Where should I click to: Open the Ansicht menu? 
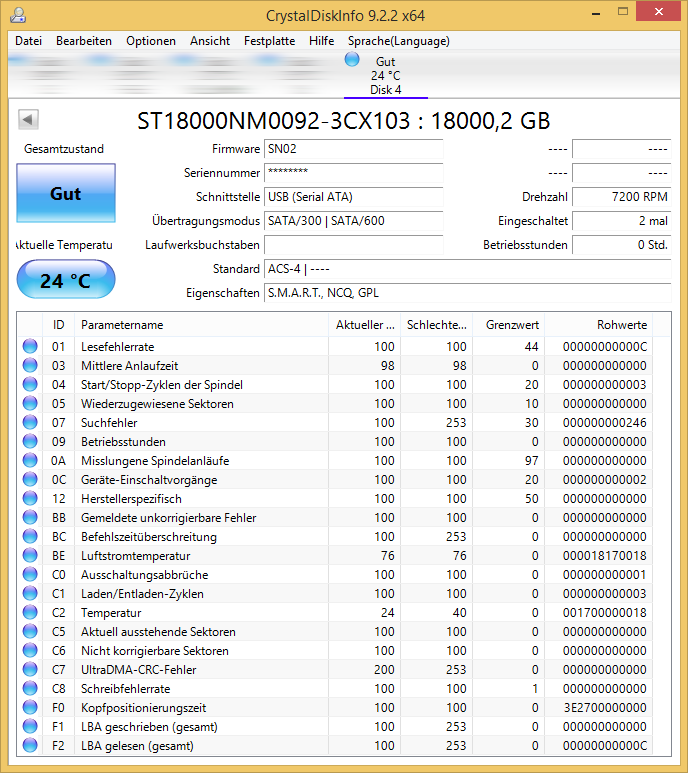(210, 41)
